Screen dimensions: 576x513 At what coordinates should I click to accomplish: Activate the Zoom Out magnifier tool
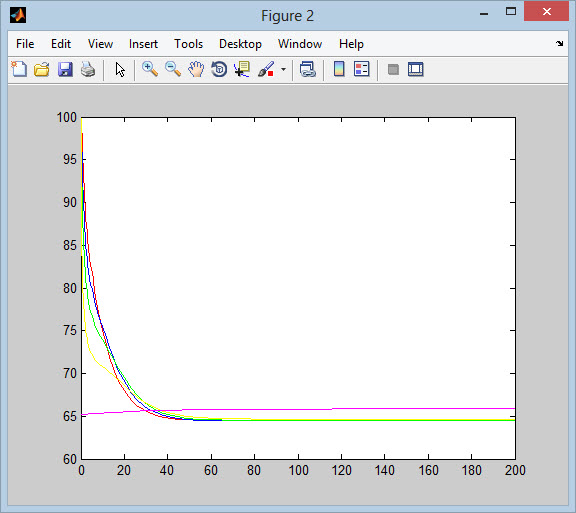[173, 69]
